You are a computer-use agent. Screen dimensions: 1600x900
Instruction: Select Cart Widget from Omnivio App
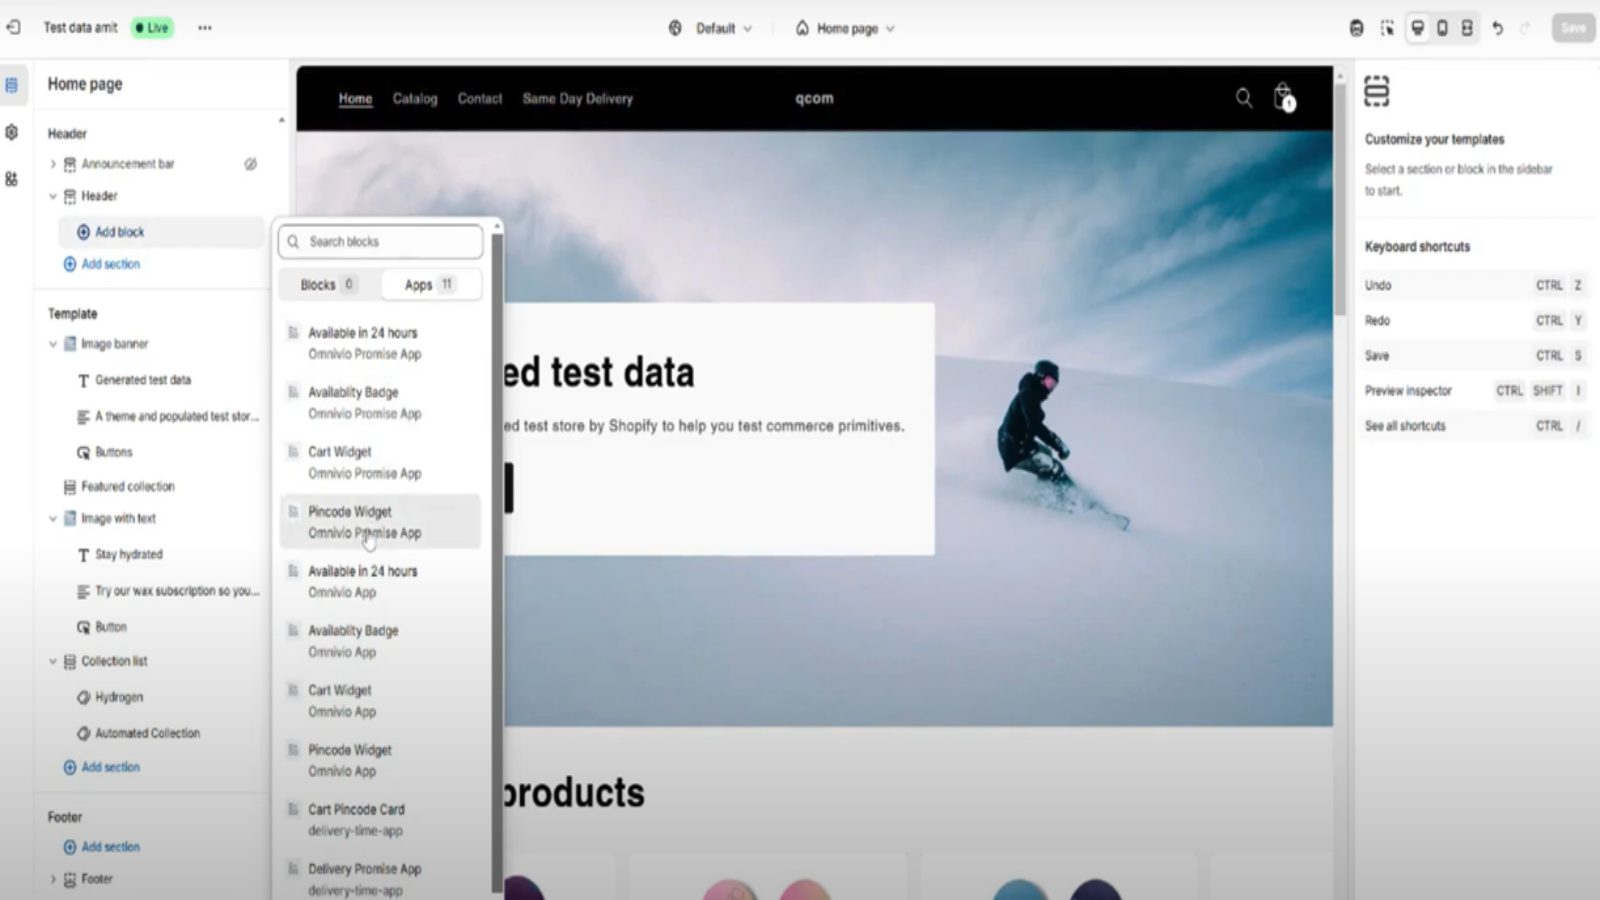[x=380, y=701]
